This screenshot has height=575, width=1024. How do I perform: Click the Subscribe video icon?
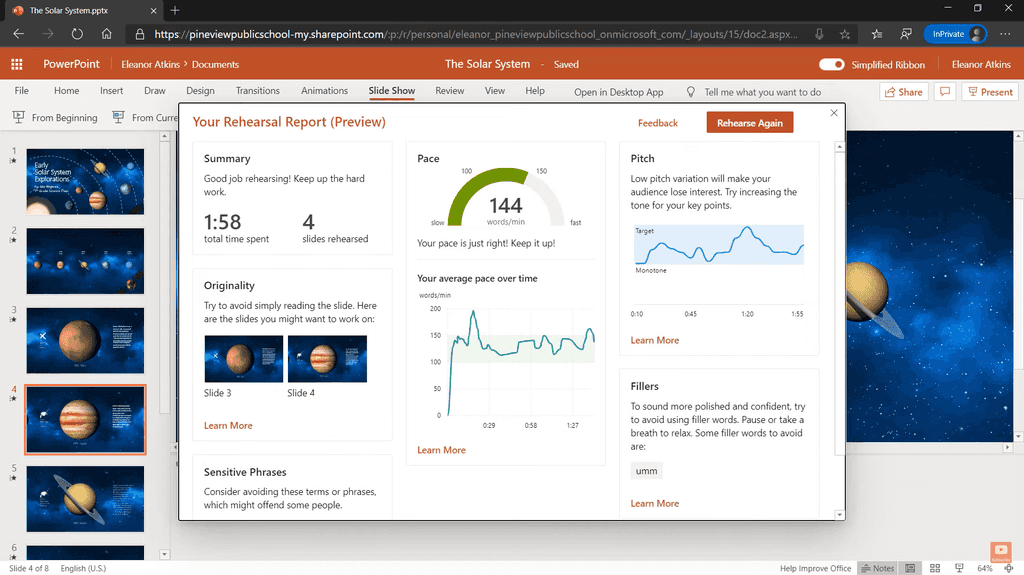point(1000,551)
